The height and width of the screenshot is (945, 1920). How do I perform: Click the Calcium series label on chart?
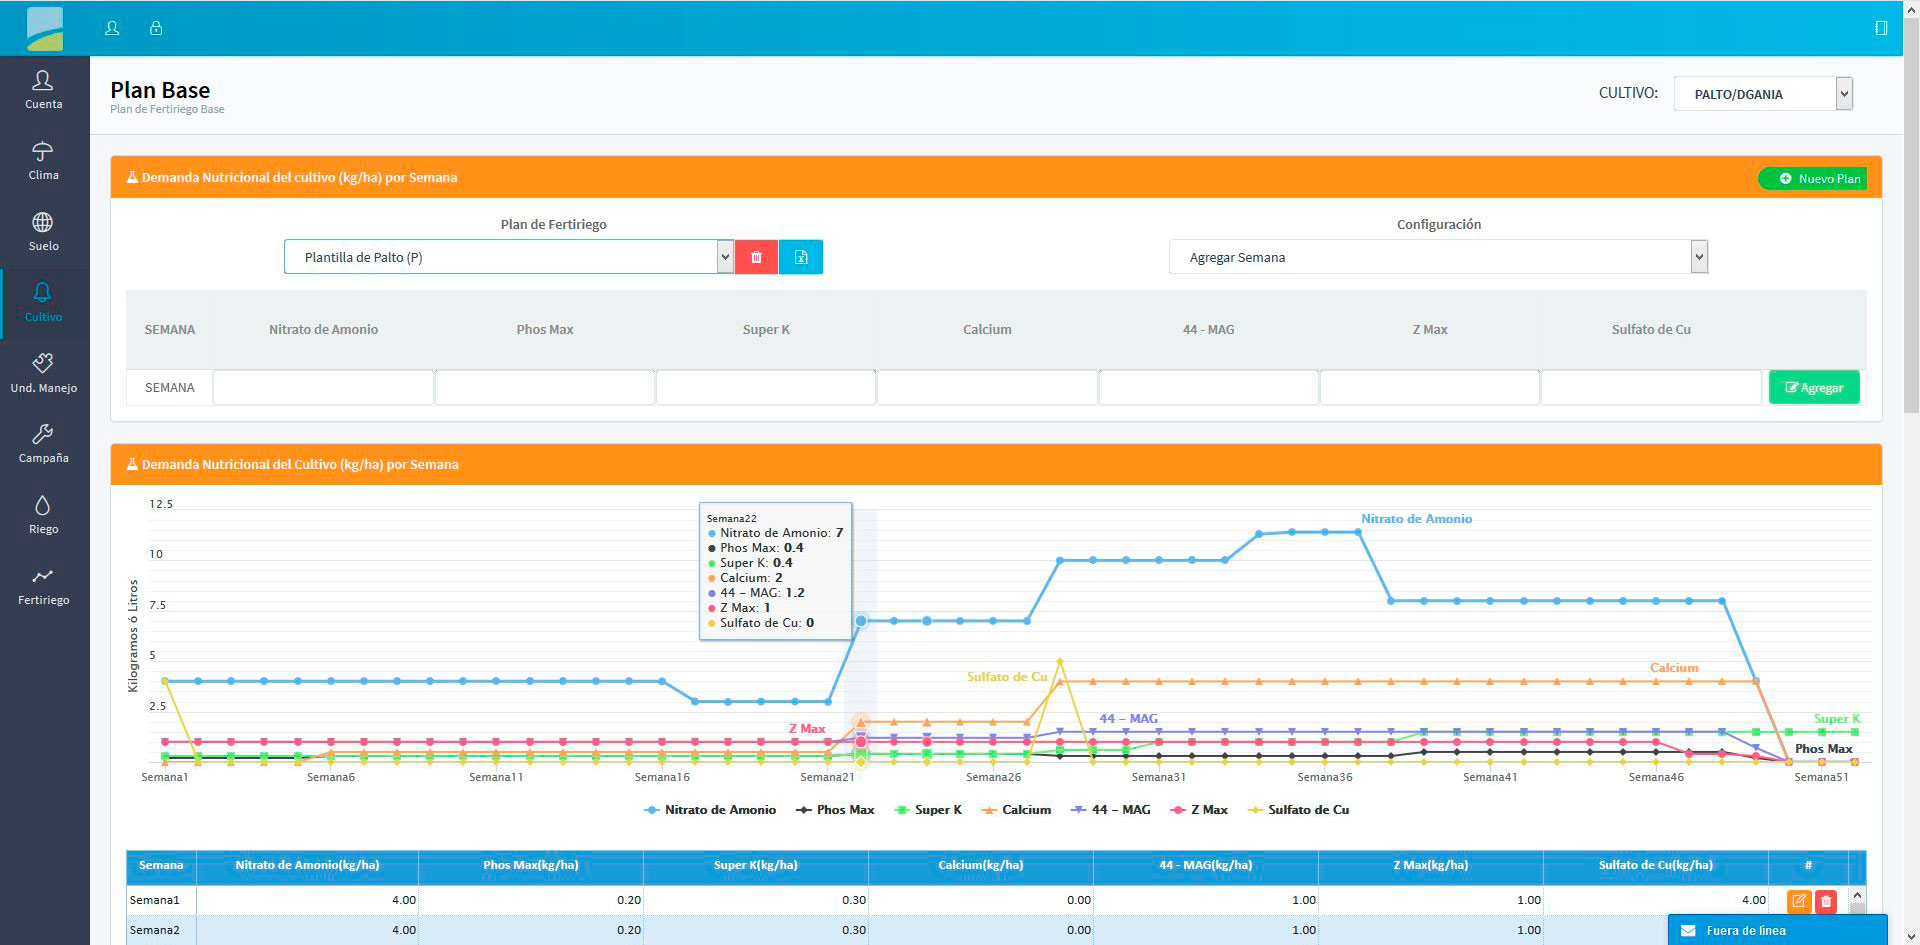click(x=1674, y=668)
